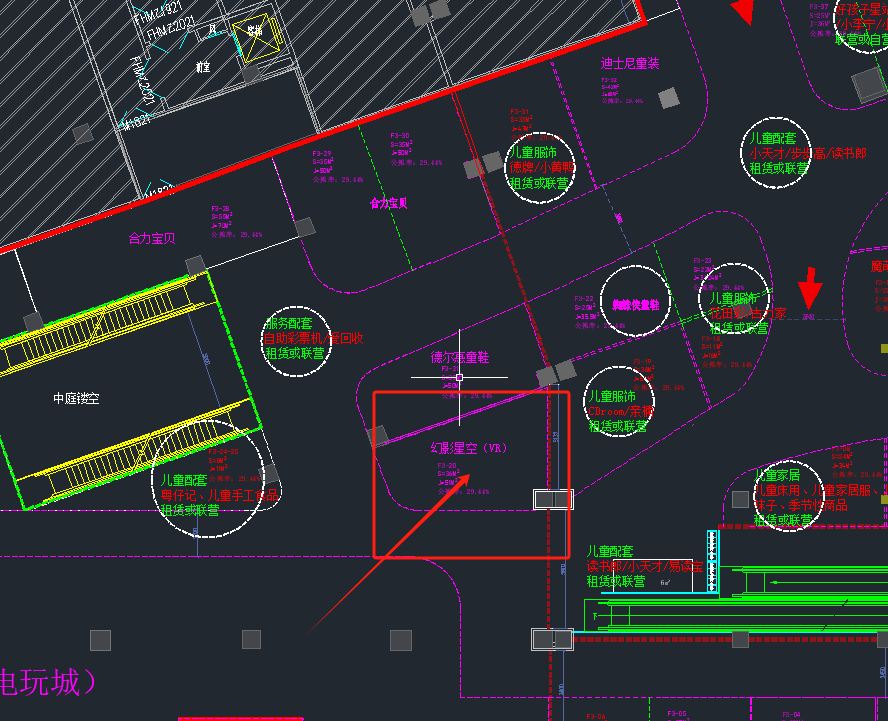Click the red down arrow near 花田彩

(x=810, y=289)
